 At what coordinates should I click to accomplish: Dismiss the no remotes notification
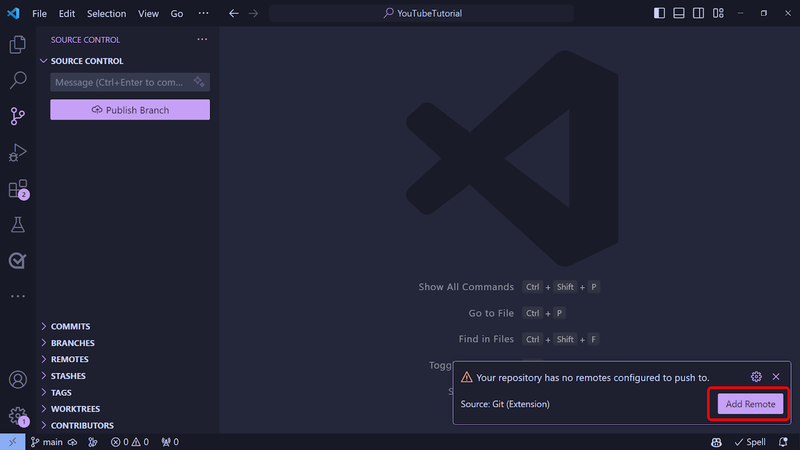click(776, 377)
